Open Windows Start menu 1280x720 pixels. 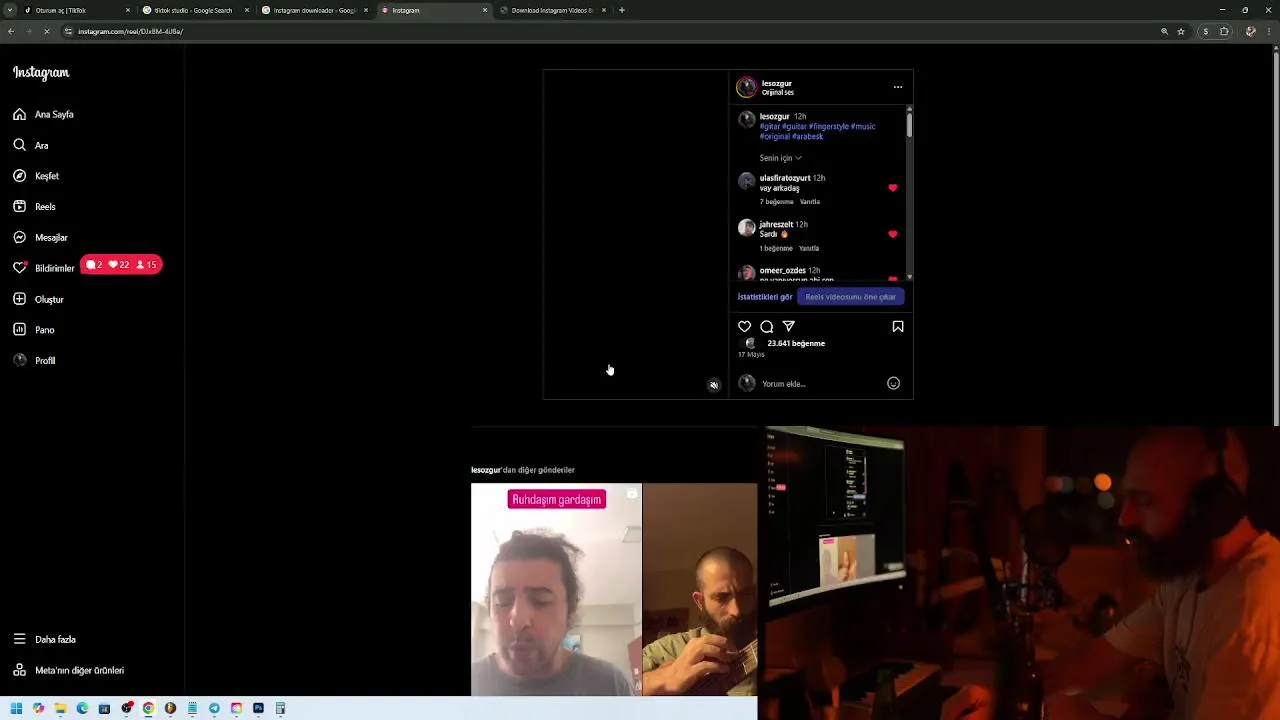(16, 708)
